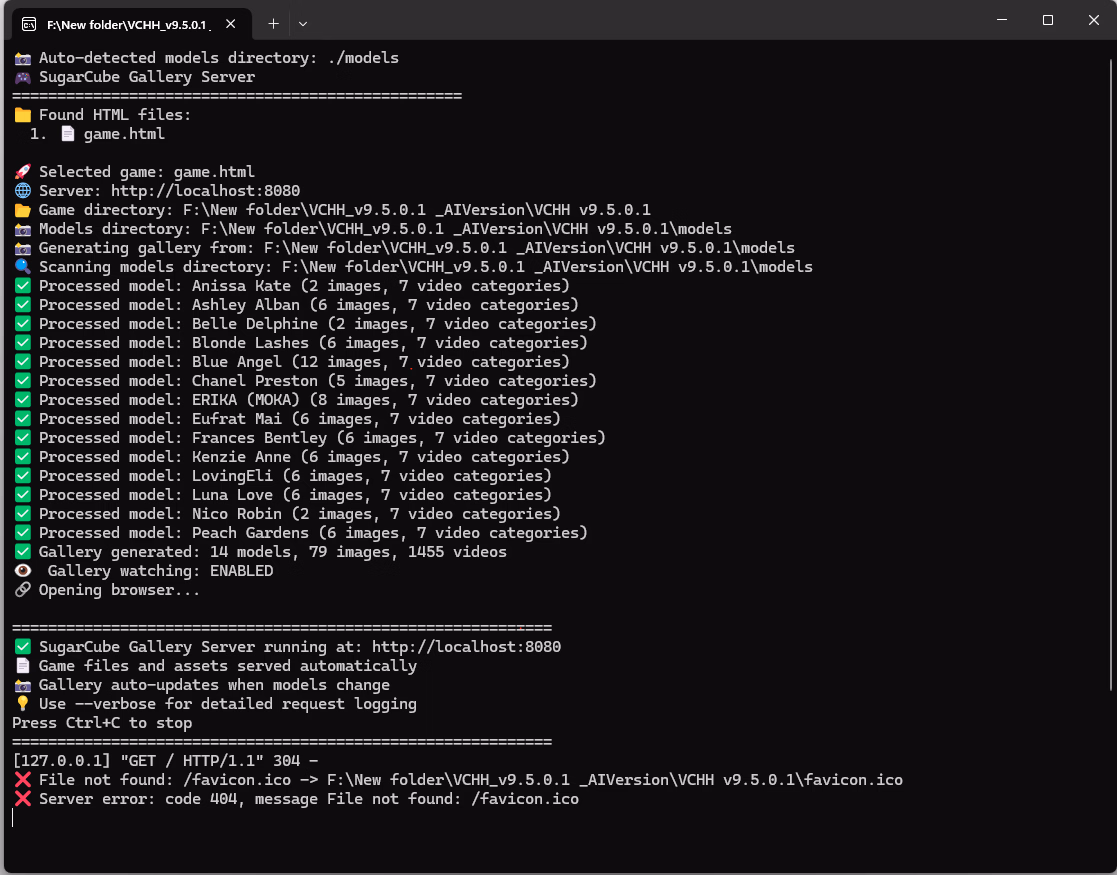
Task: Open a new terminal tab
Action: [x=273, y=24]
